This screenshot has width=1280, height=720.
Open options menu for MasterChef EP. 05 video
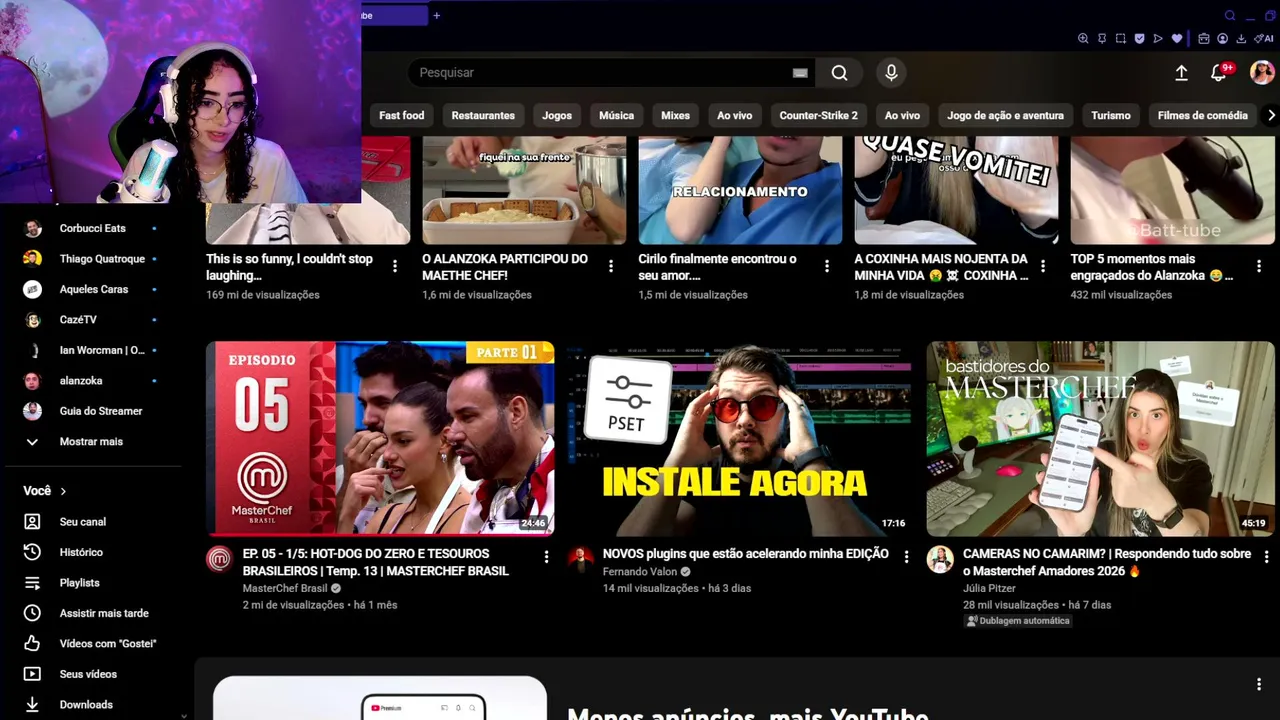(x=546, y=556)
